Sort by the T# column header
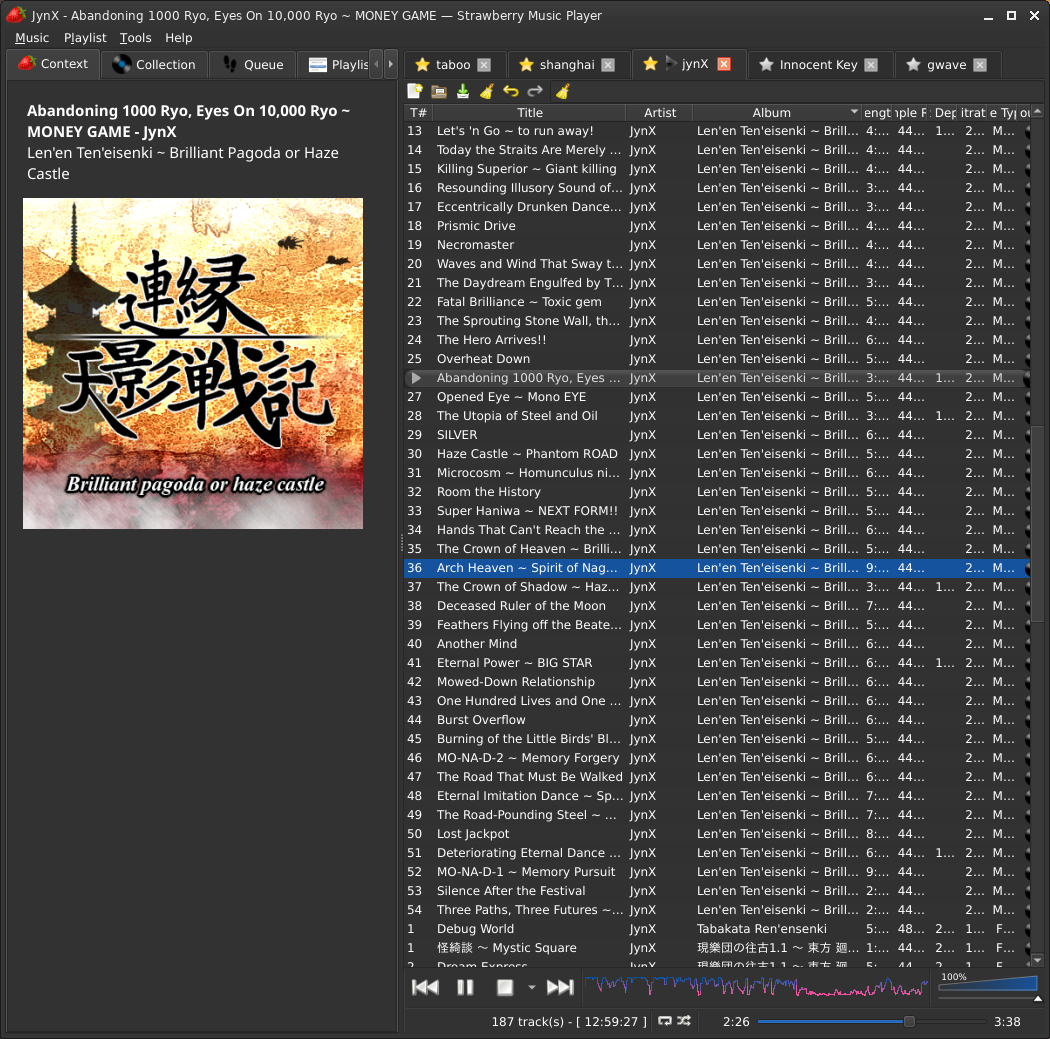1050x1039 pixels. click(419, 112)
